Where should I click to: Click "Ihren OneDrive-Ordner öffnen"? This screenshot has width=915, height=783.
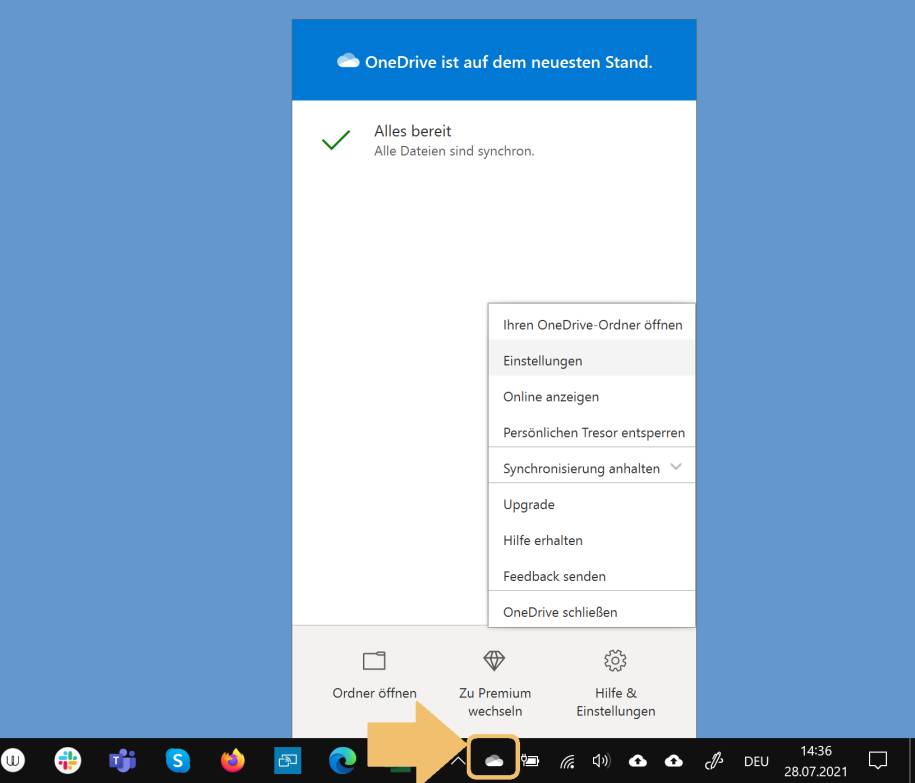(x=592, y=324)
